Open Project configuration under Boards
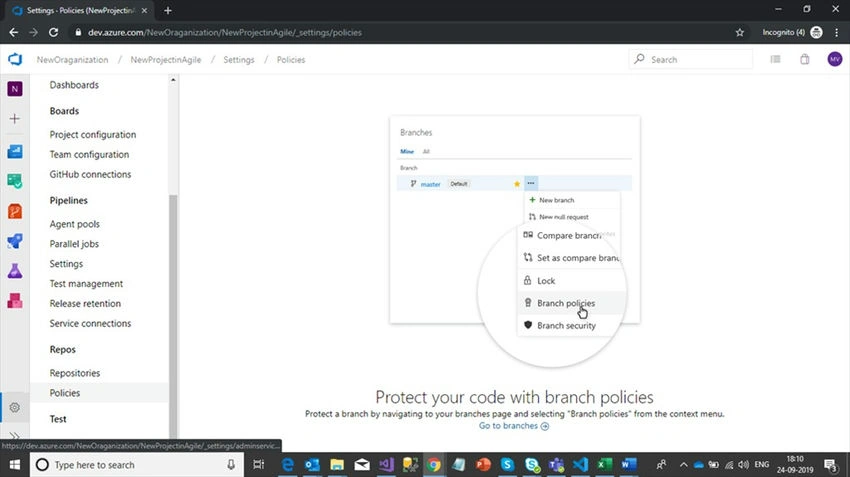Viewport: 850px width, 477px height. (93, 134)
